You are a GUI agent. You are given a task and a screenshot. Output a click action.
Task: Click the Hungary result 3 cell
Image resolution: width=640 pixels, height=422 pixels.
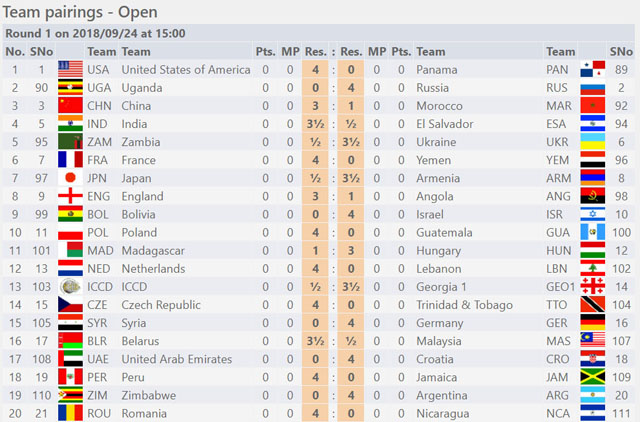351,251
